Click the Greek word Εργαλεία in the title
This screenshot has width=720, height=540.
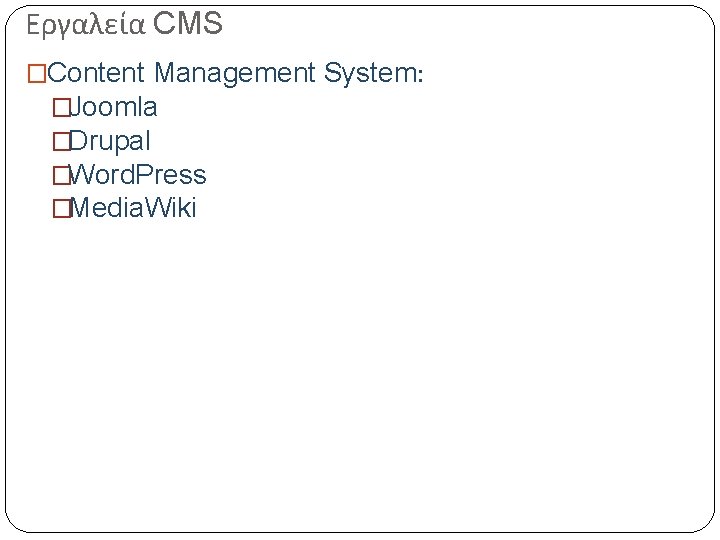pos(86,25)
